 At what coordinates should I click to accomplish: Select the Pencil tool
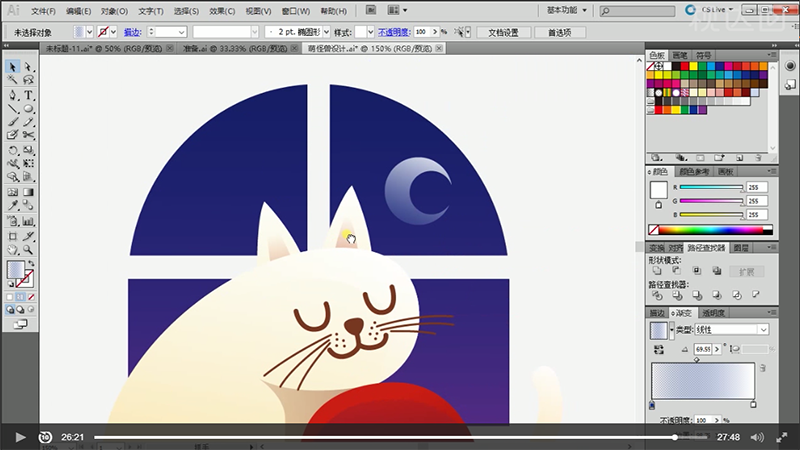click(x=28, y=122)
